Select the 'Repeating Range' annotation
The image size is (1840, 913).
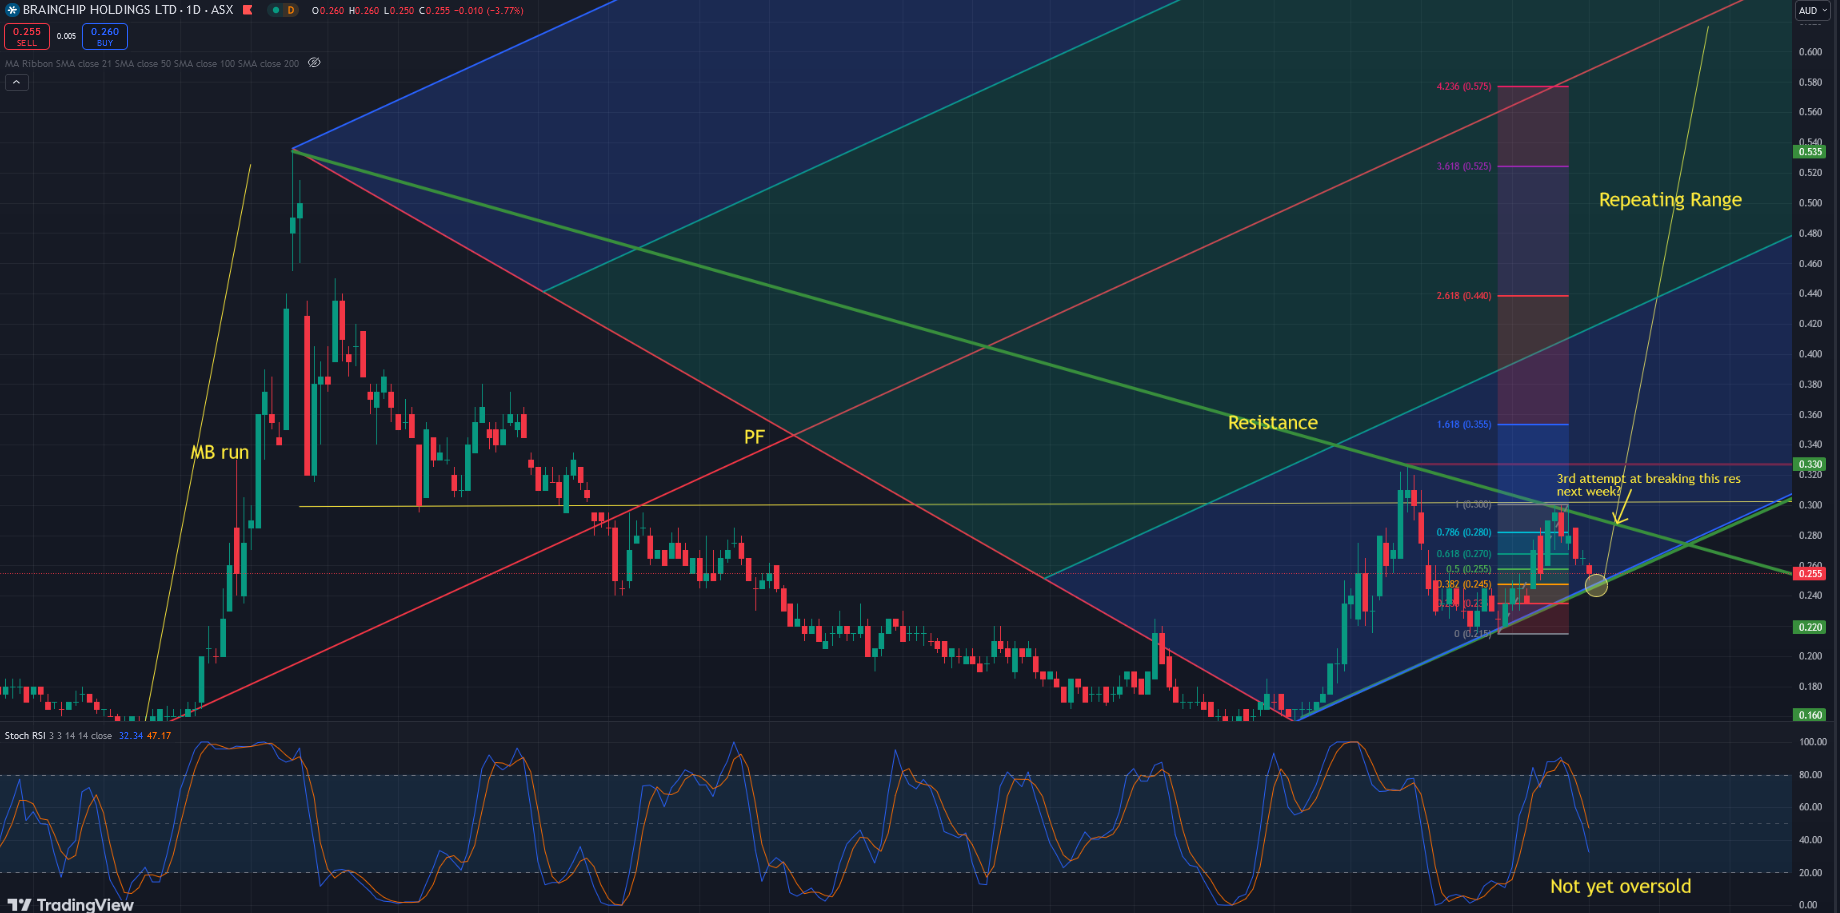click(x=1670, y=200)
